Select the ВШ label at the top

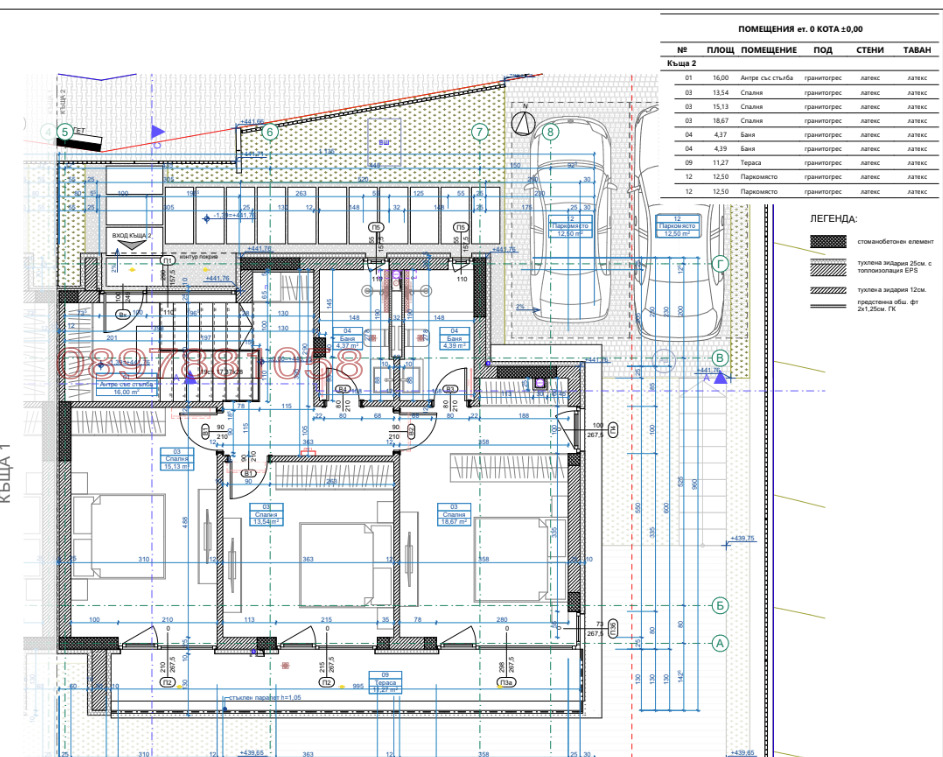pyautogui.click(x=384, y=143)
